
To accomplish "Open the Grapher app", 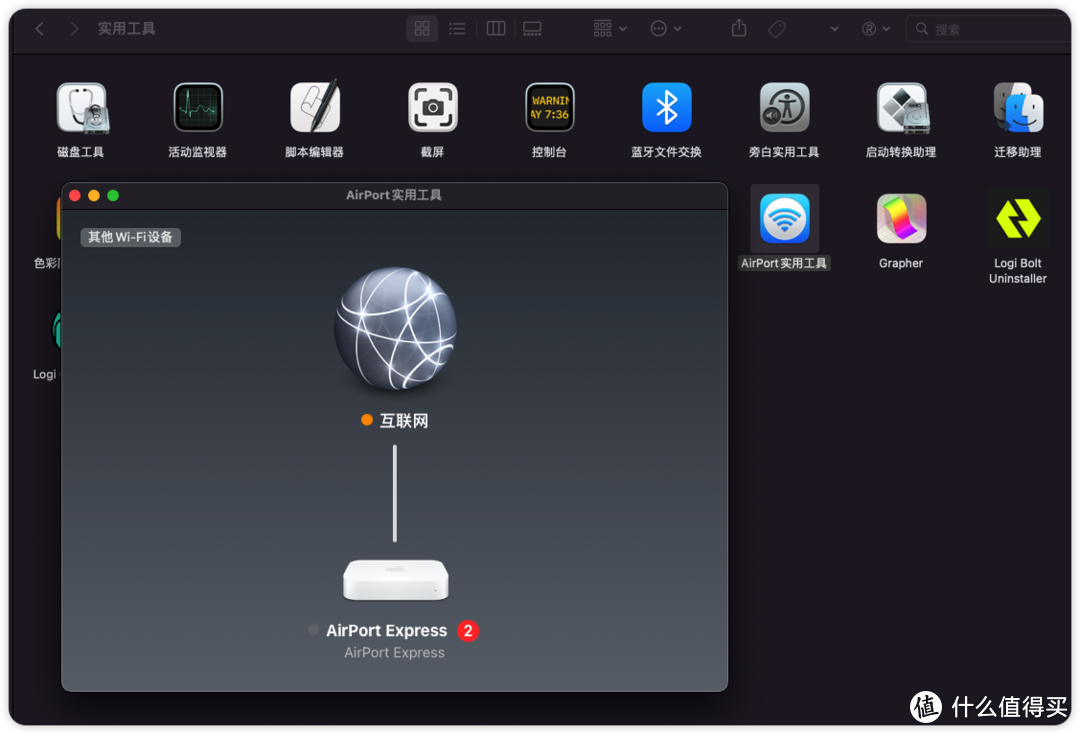I will click(901, 219).
